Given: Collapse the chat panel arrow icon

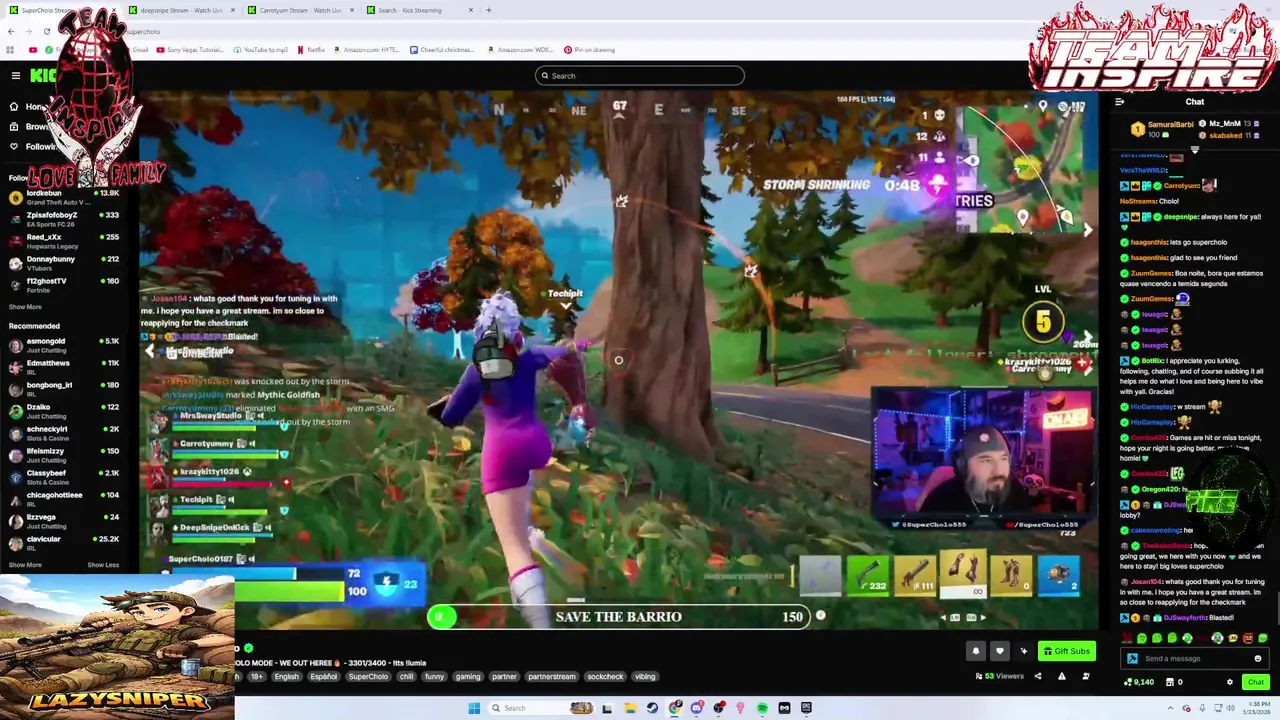Looking at the screenshot, I should coord(1119,102).
